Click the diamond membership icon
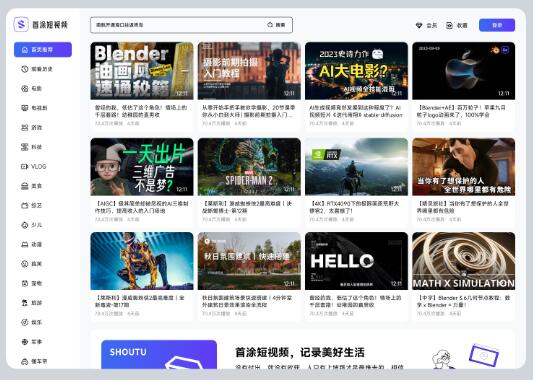This screenshot has width=533, height=380. (x=419, y=25)
